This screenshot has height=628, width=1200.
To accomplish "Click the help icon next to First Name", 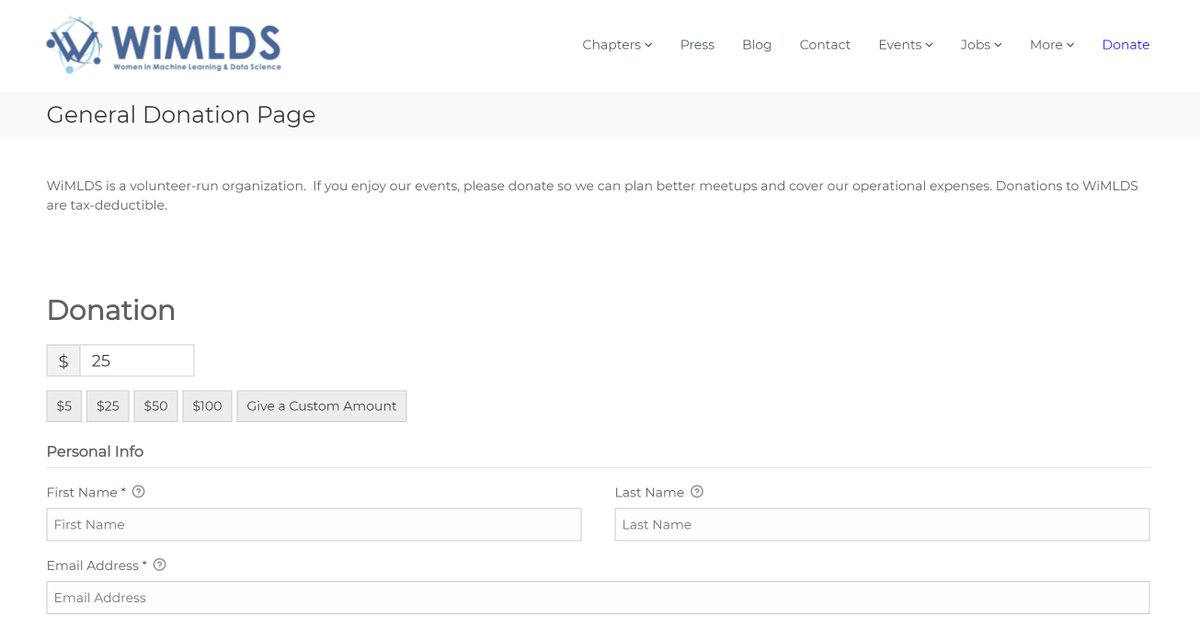I will coord(139,492).
